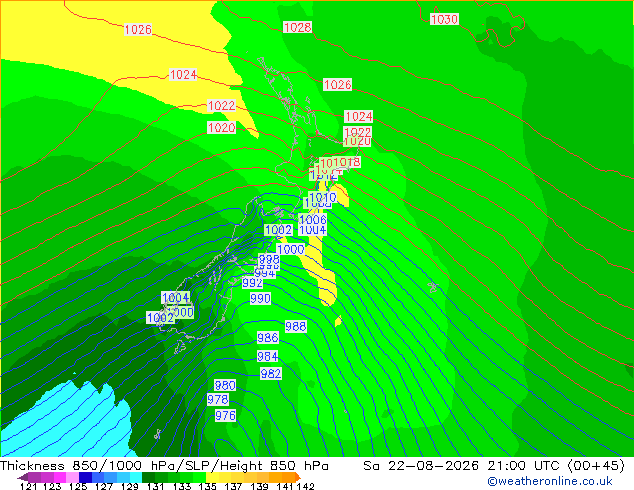Click the legend value 127
The height and width of the screenshot is (490, 634).
tap(104, 486)
